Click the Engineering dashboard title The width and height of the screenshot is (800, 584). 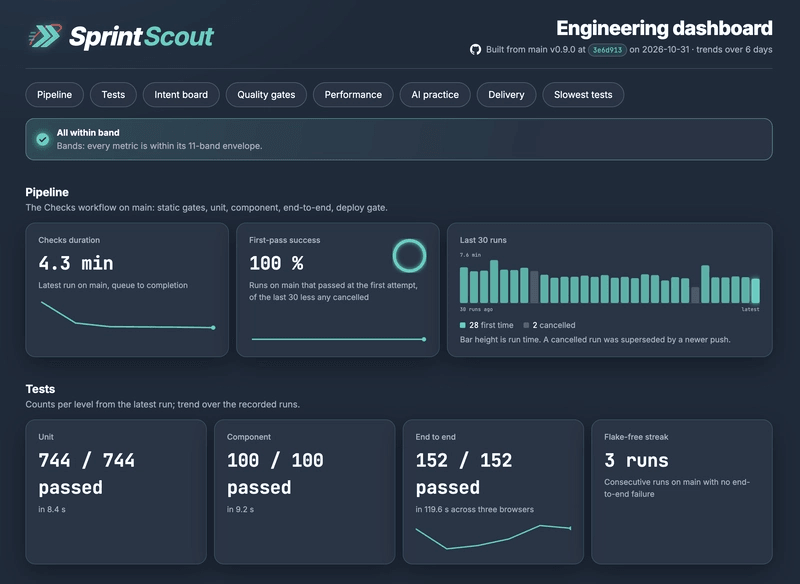pos(664,29)
